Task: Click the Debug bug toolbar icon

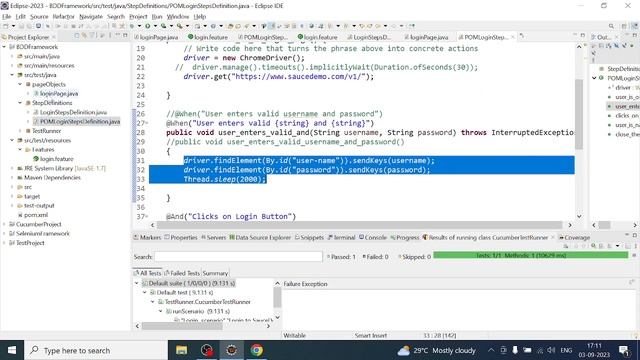Action: point(132,26)
